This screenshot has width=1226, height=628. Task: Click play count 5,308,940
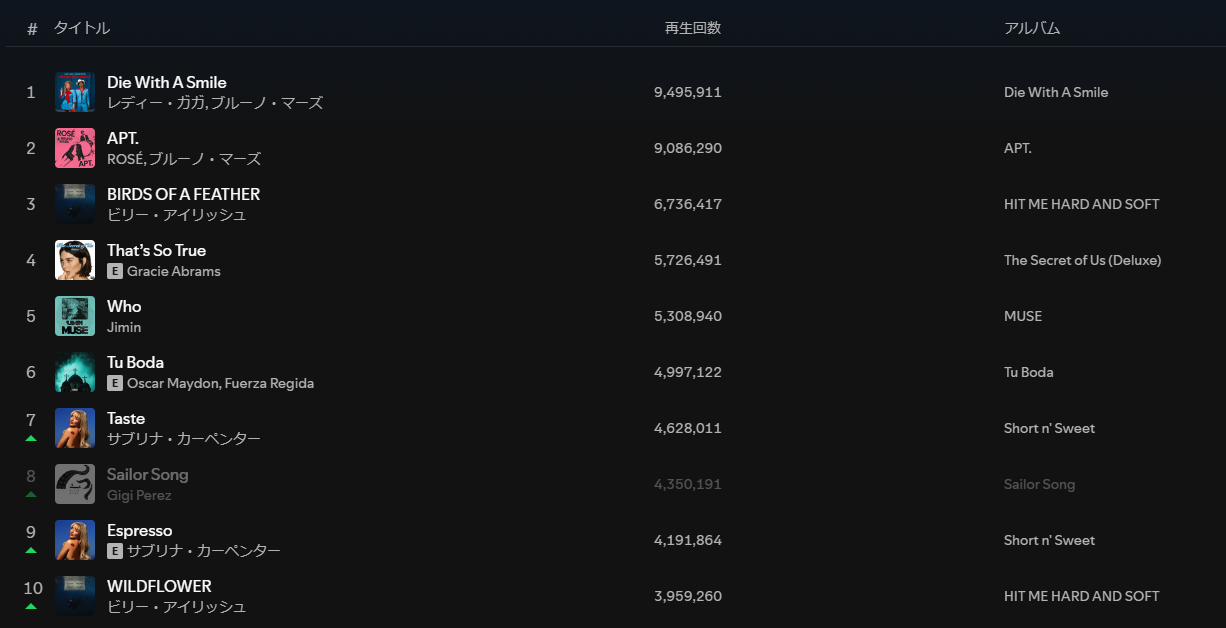(688, 316)
